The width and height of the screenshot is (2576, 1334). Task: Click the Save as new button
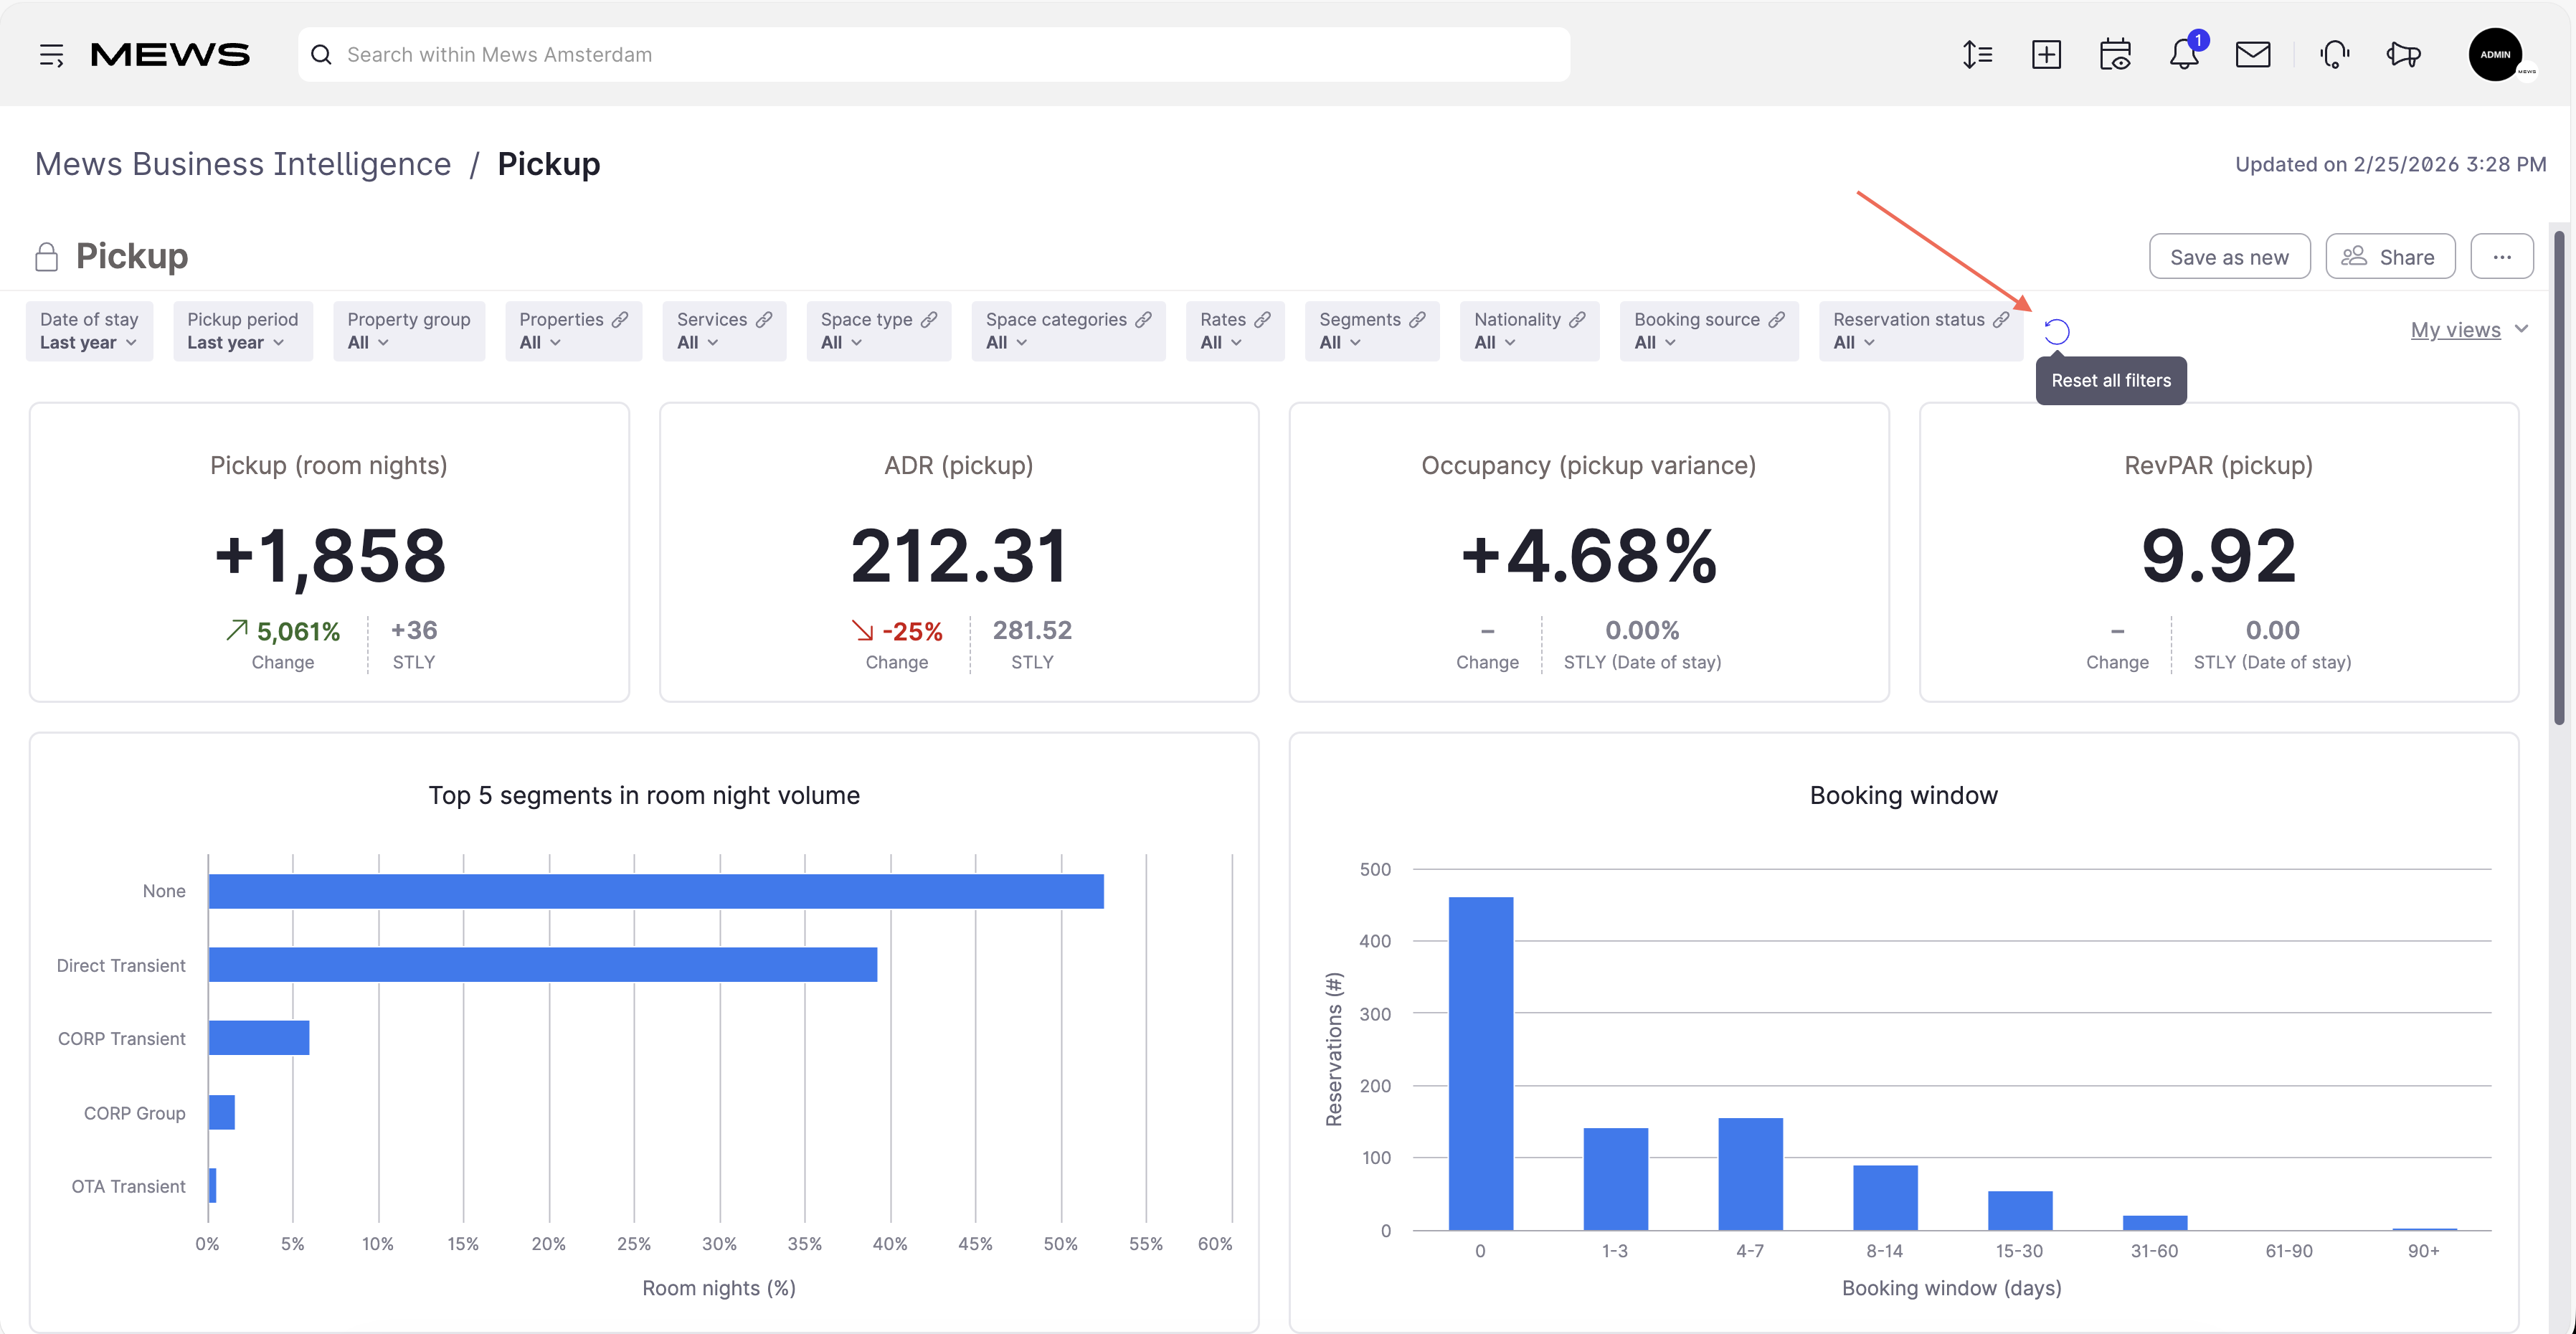coord(2229,256)
